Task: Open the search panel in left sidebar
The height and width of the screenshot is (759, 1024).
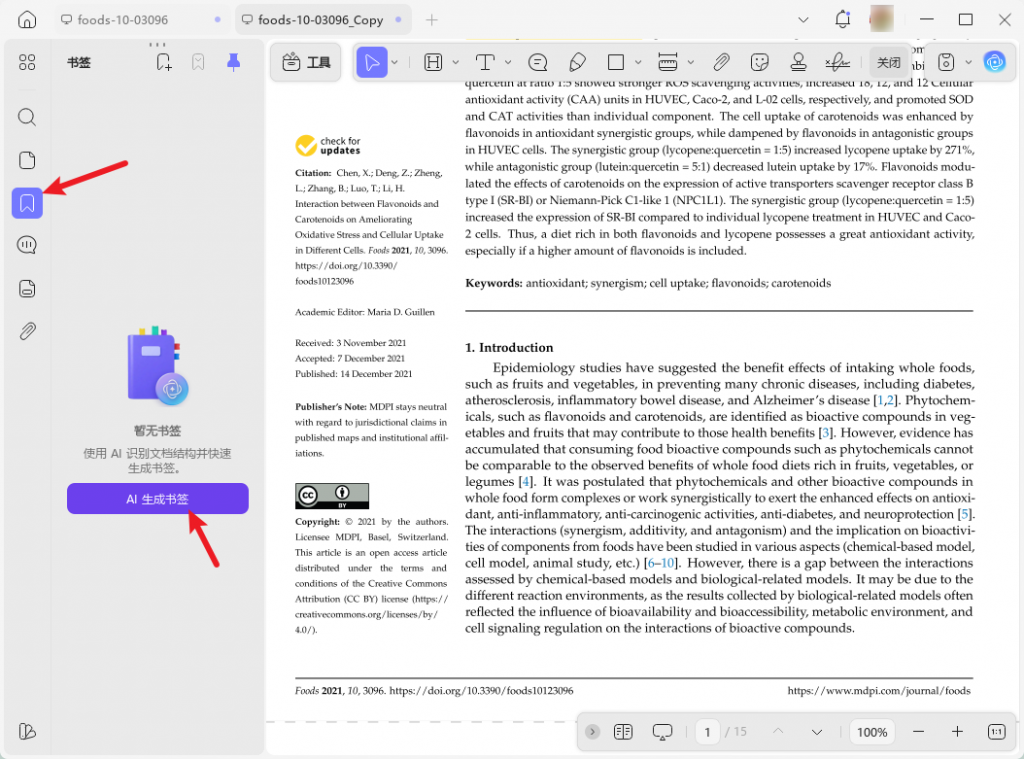Action: [x=27, y=117]
